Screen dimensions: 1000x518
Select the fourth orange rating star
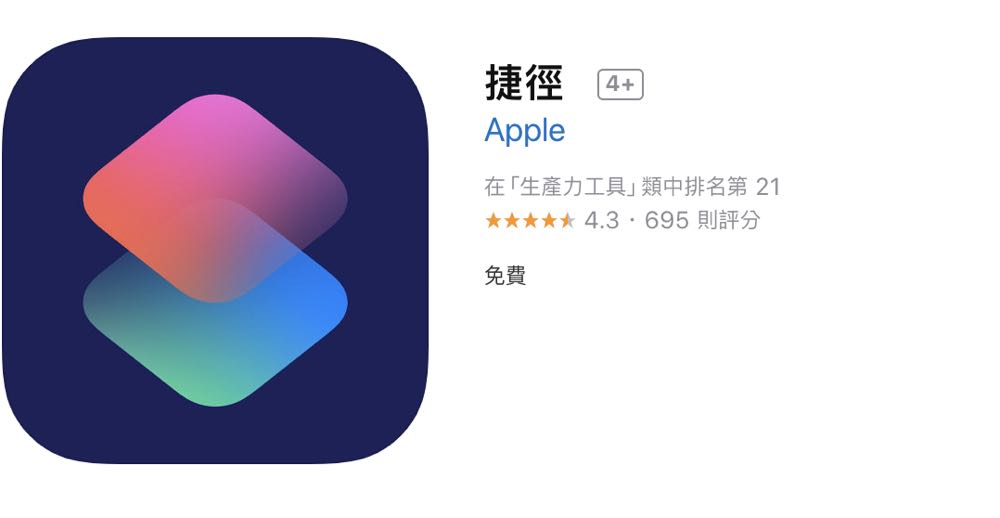(x=548, y=221)
